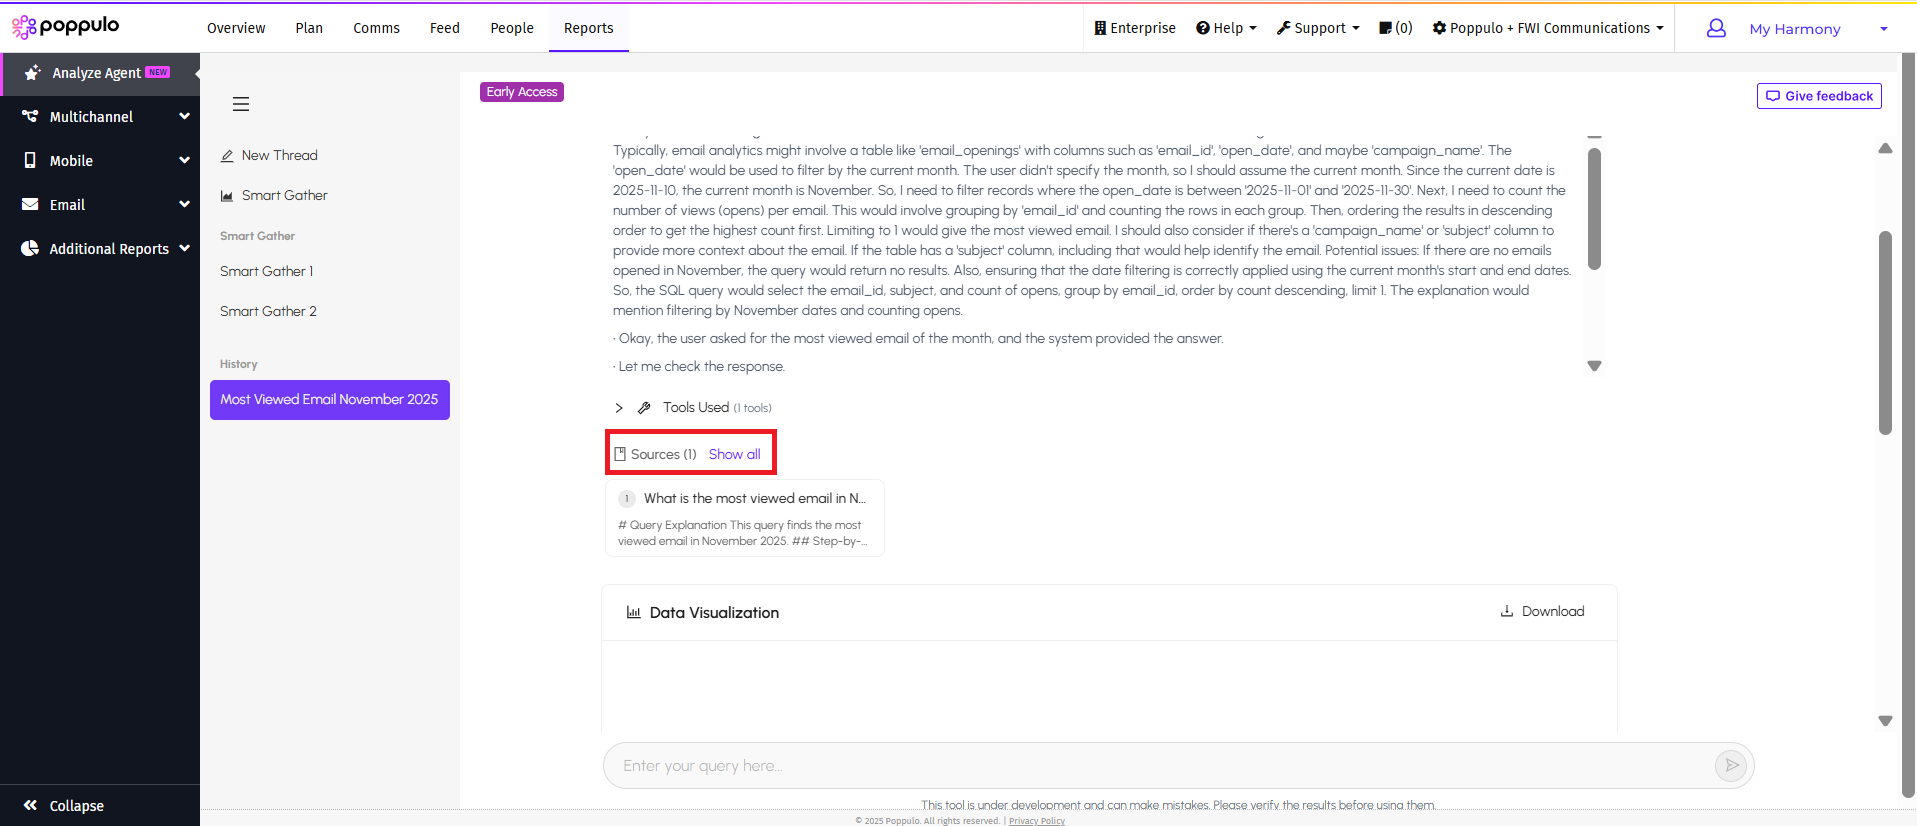The height and width of the screenshot is (826, 1917).
Task: Collapse the sidebar using double-arrow icon
Action: point(30,805)
